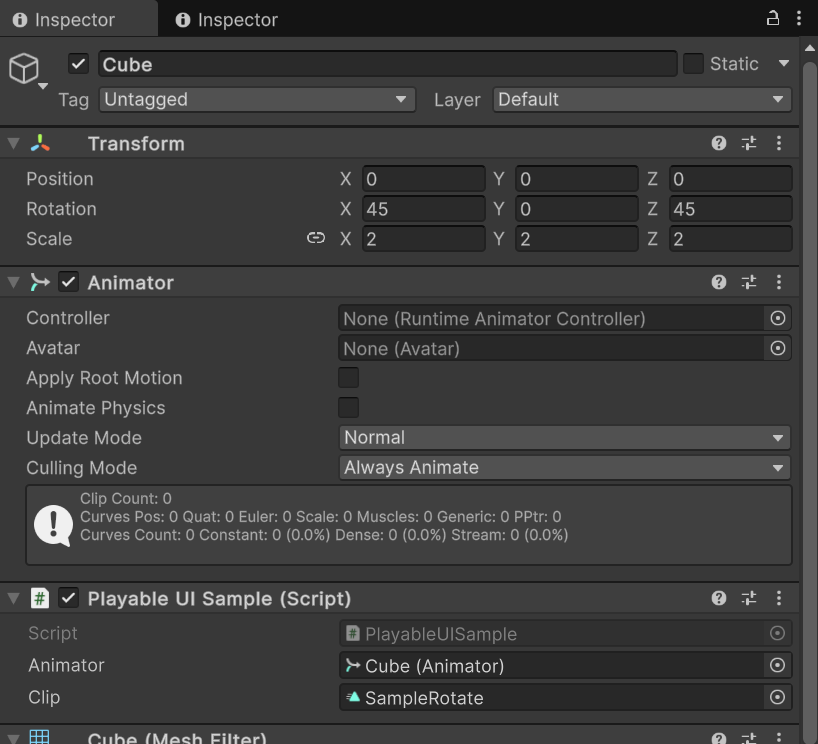Click the Inspector lock icon
The image size is (818, 744).
(x=772, y=18)
